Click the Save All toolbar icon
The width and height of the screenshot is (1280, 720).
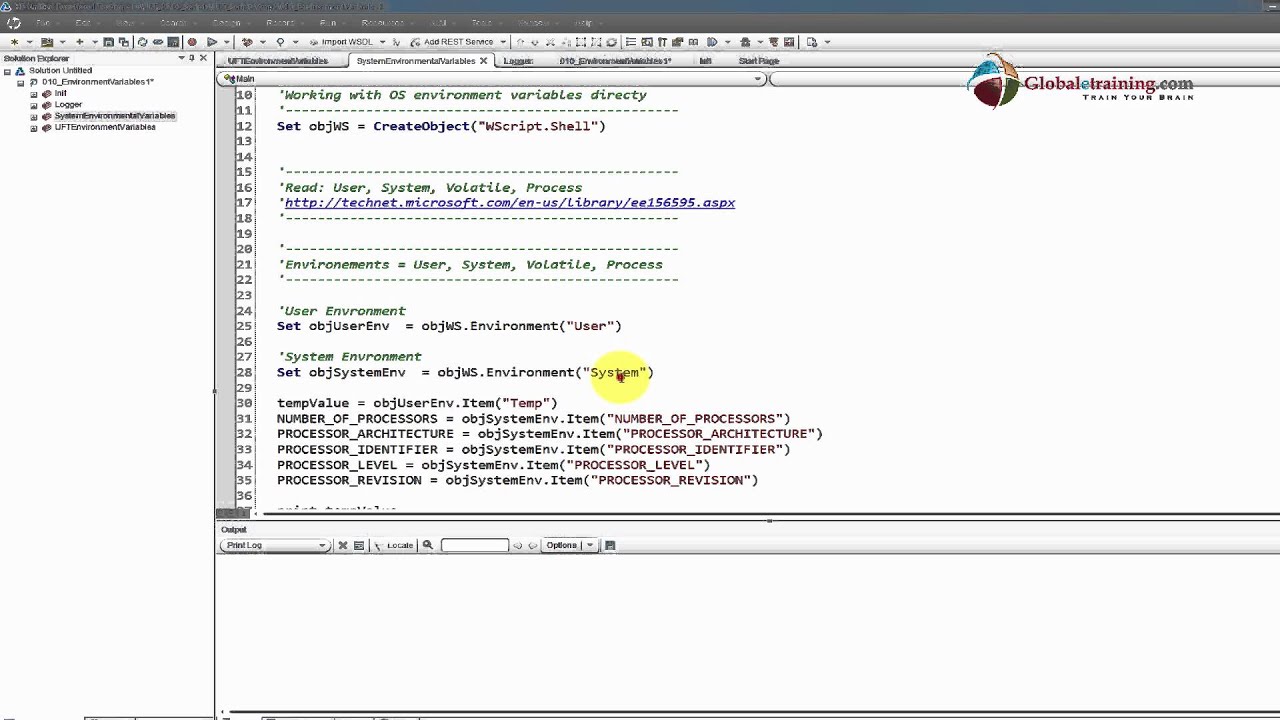pyautogui.click(x=123, y=42)
